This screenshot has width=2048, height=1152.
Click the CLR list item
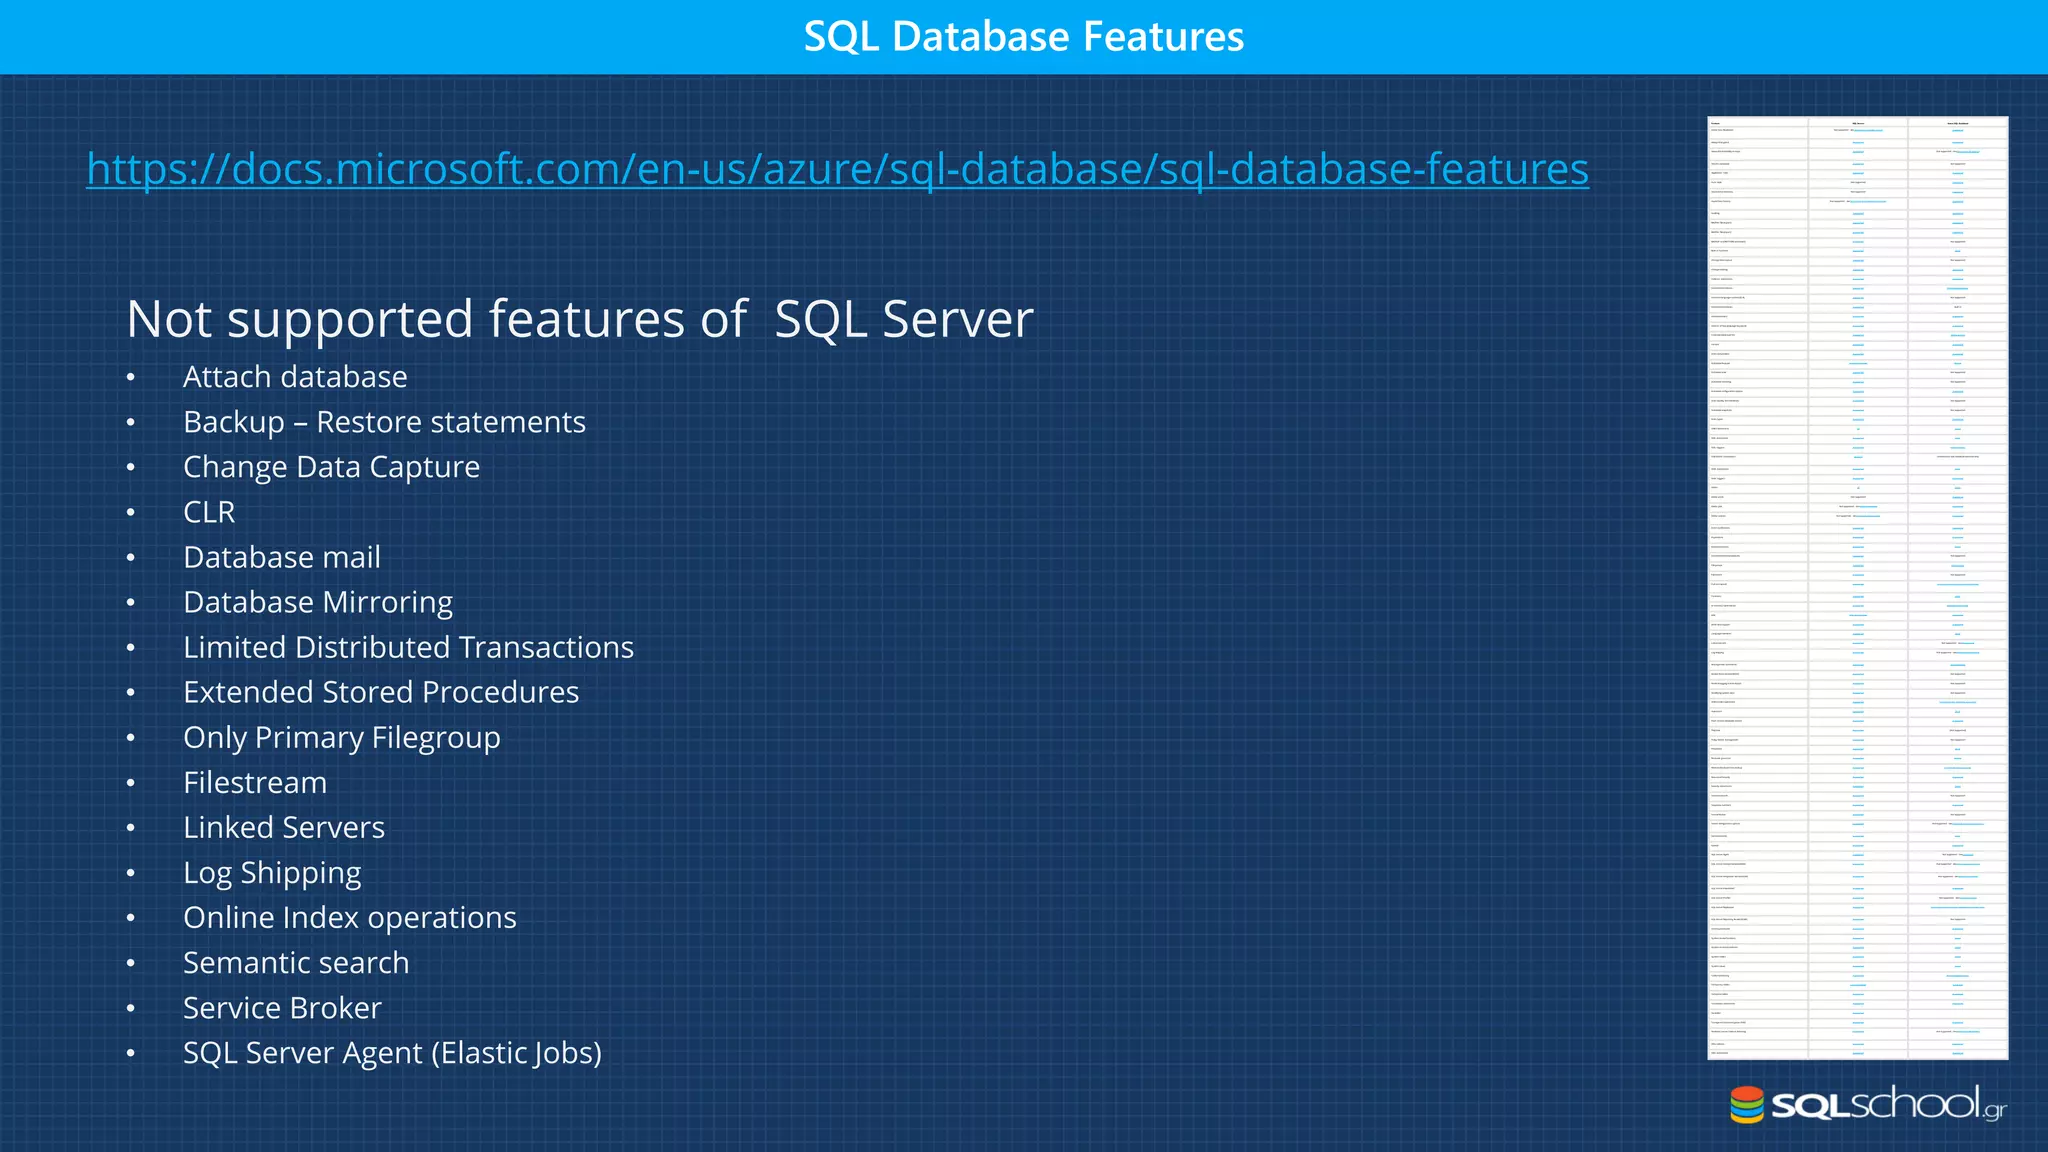(x=209, y=512)
